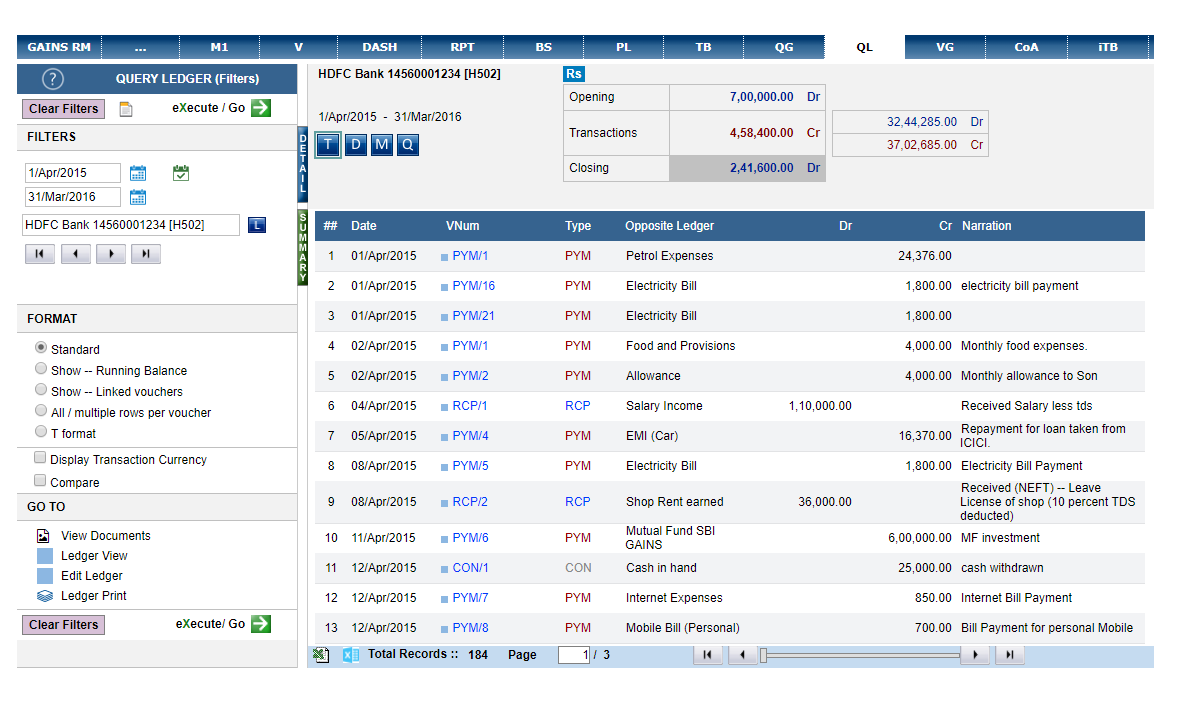Switch to the iTB tab
This screenshot has height=705, width=1179.
[x=1108, y=47]
